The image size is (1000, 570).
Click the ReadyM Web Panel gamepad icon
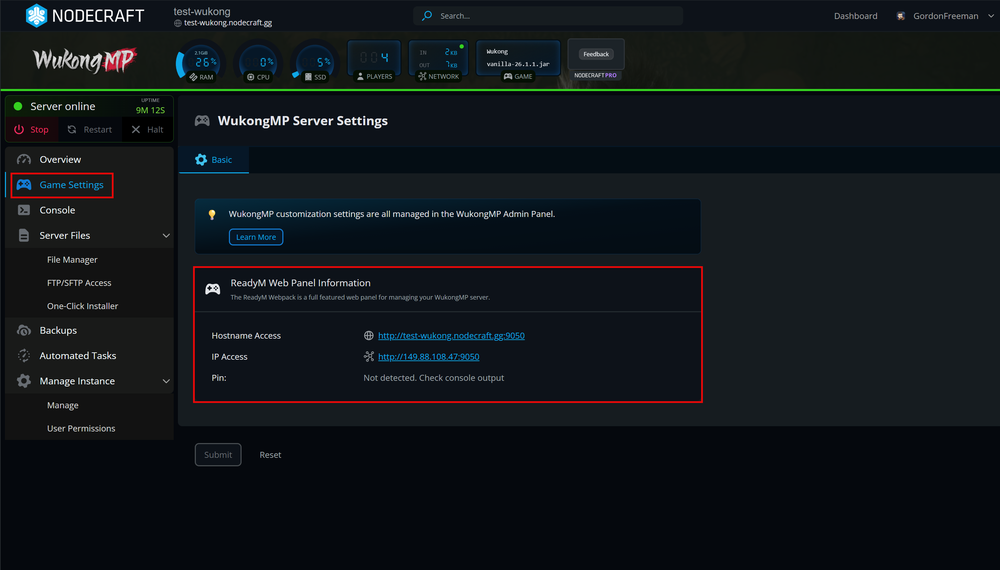212,289
